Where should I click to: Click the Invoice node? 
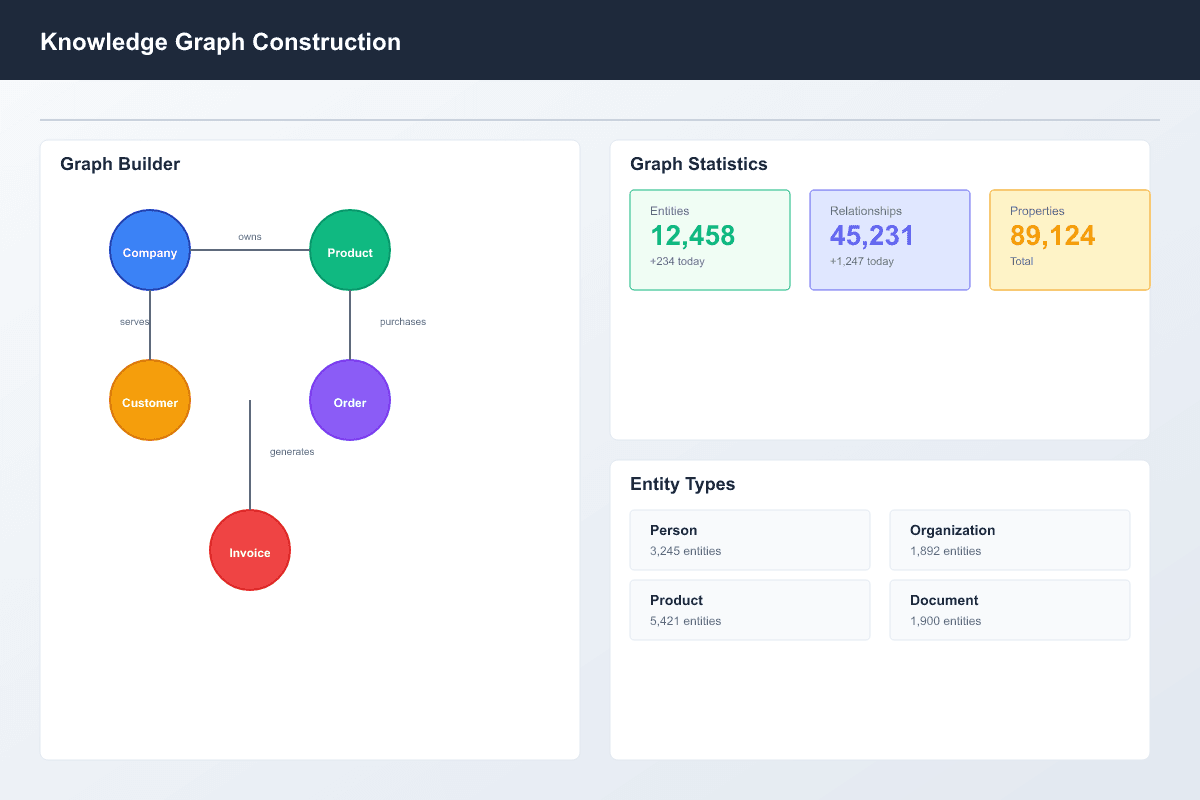point(249,550)
